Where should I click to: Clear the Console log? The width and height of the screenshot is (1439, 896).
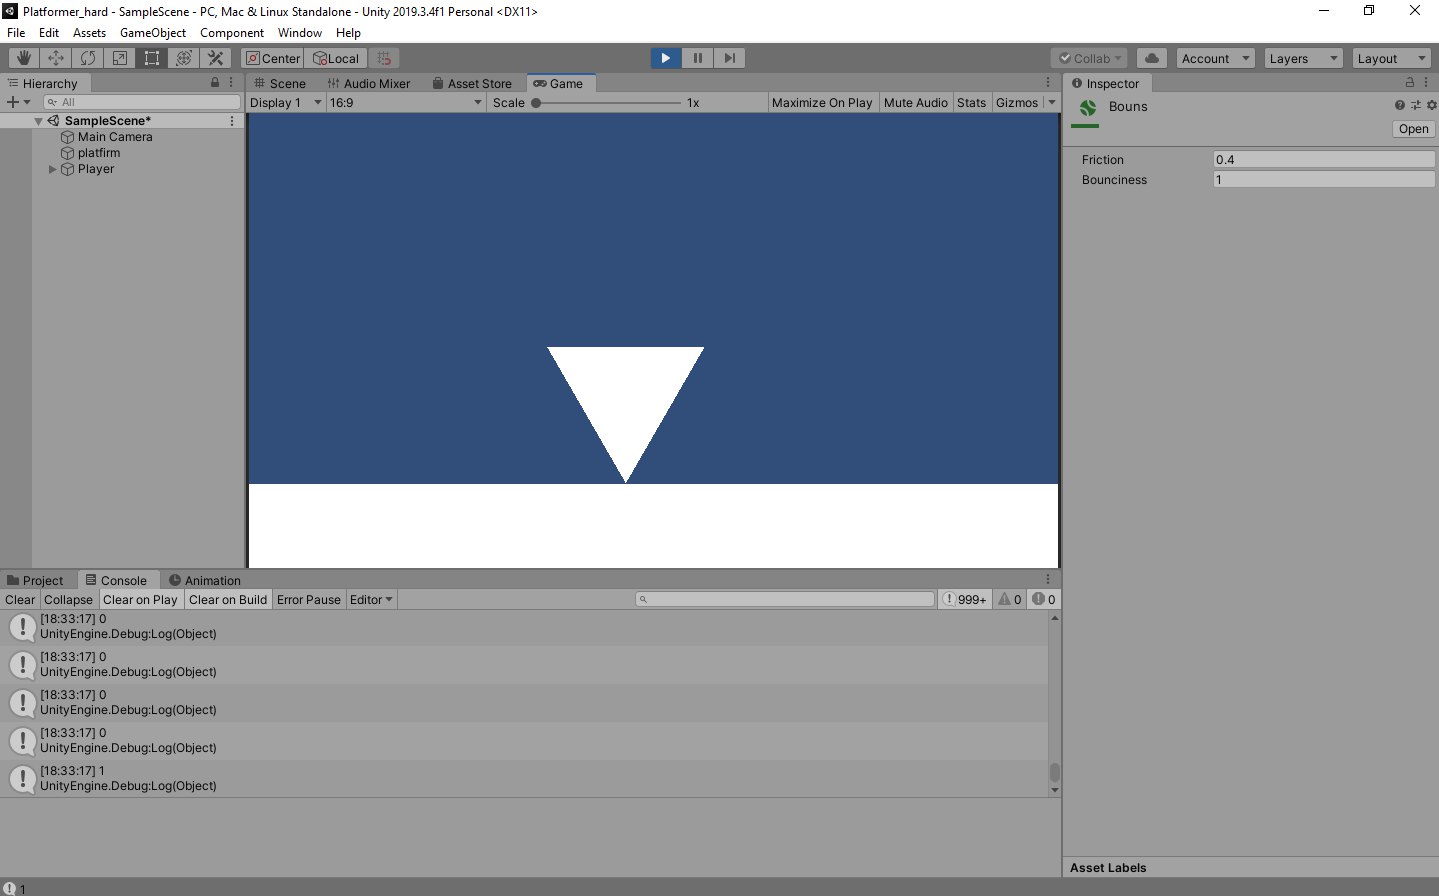tap(20, 599)
